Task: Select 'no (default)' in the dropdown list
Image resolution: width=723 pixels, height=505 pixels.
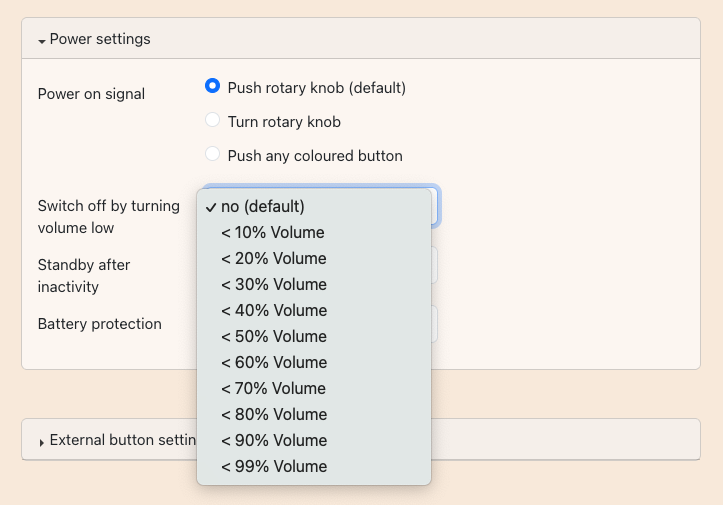Action: point(263,206)
